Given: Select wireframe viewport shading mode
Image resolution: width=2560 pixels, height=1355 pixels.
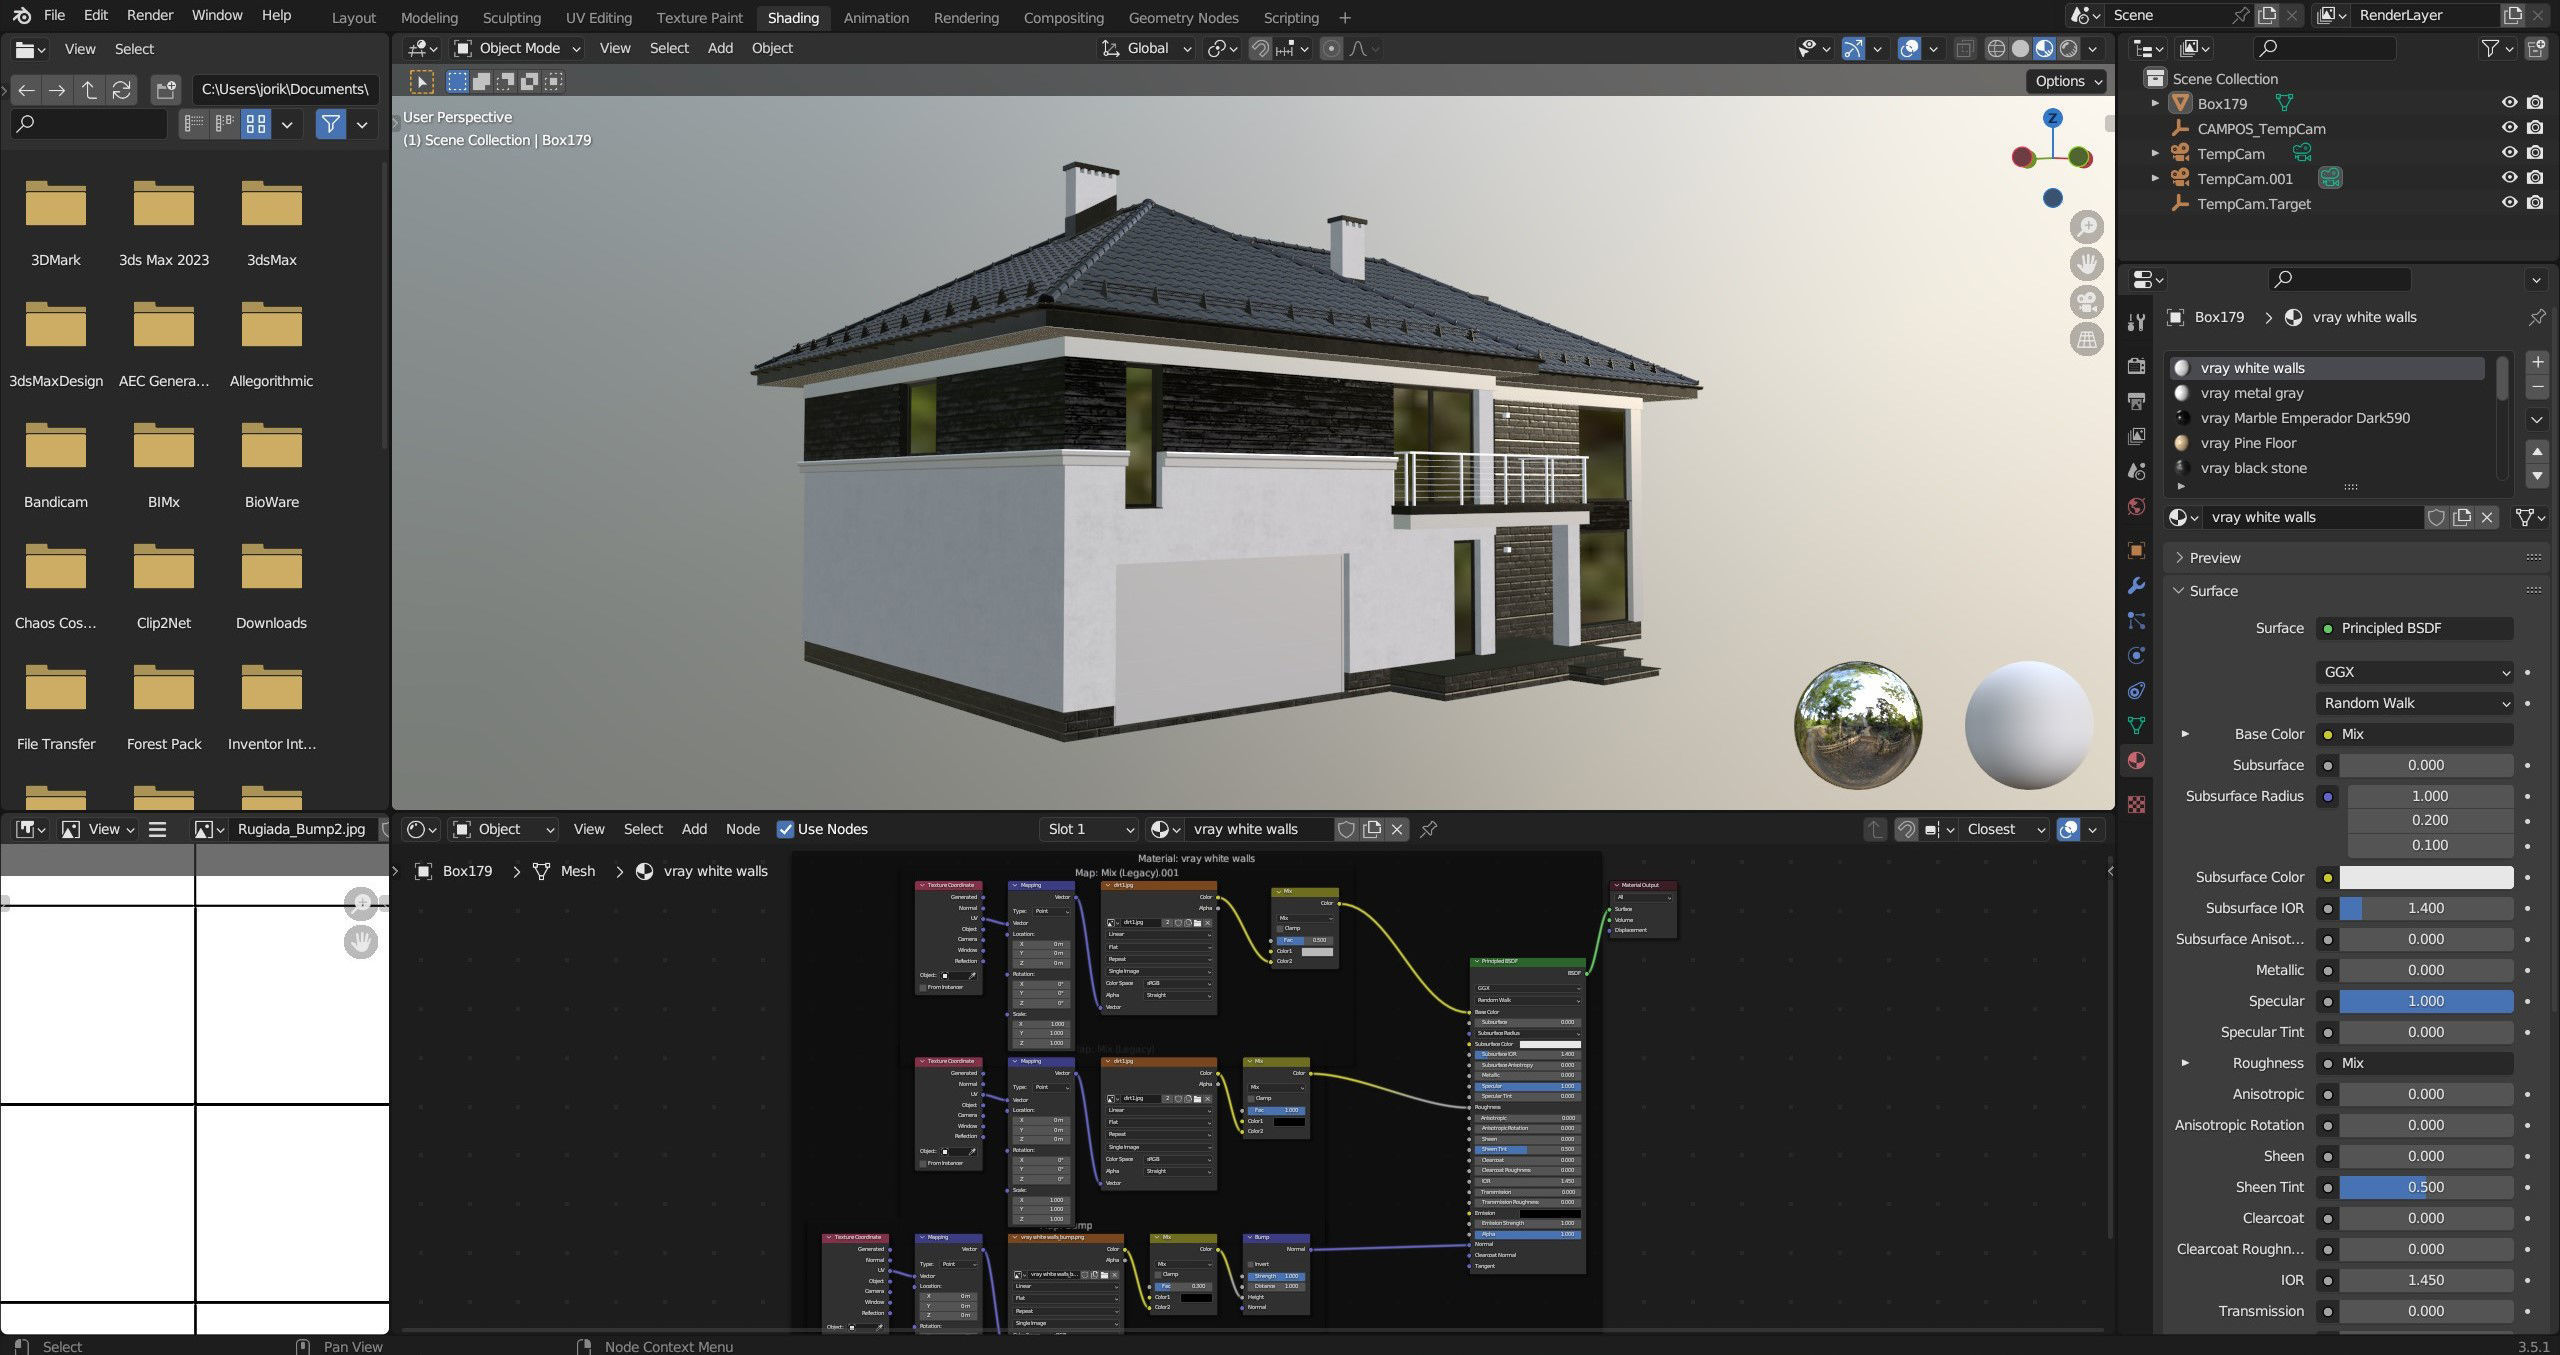Looking at the screenshot, I should coord(1996,48).
